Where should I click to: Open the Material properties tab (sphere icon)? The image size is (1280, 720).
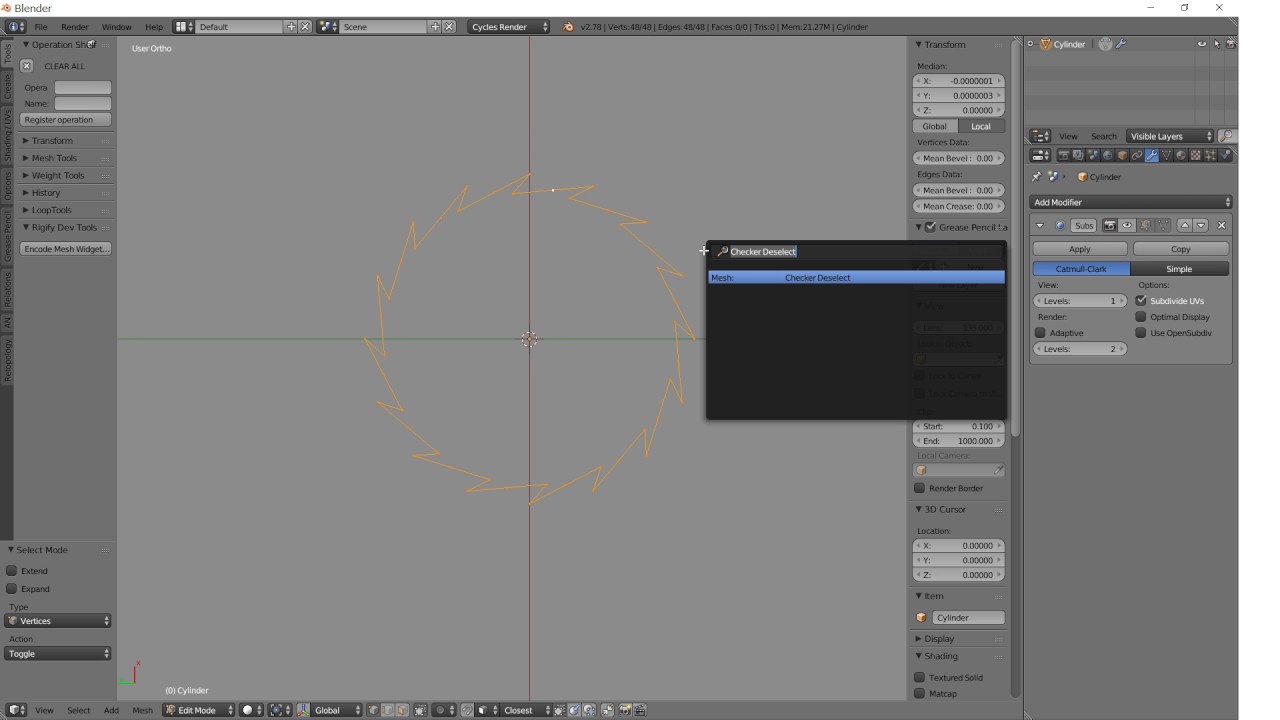coord(1181,155)
